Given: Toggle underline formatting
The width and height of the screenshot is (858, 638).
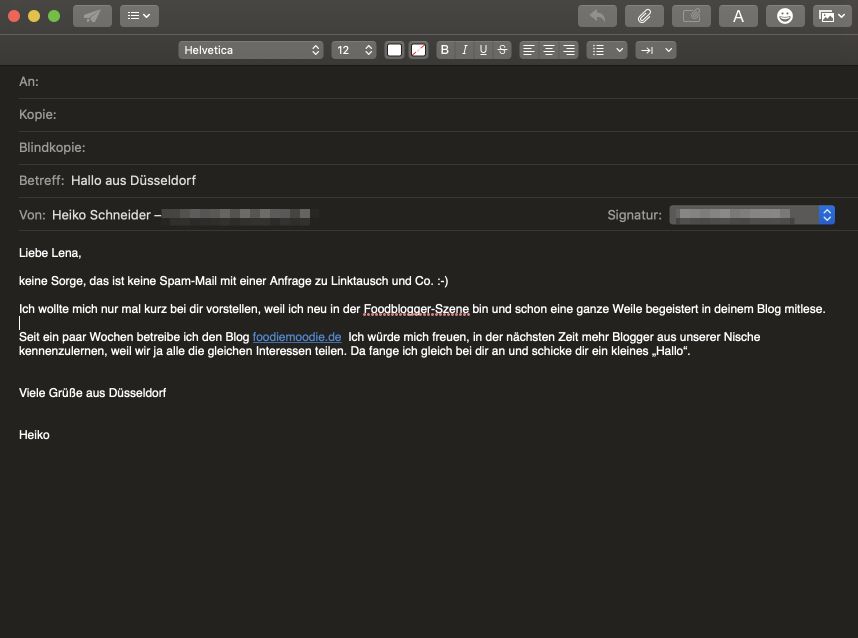Looking at the screenshot, I should [482, 49].
